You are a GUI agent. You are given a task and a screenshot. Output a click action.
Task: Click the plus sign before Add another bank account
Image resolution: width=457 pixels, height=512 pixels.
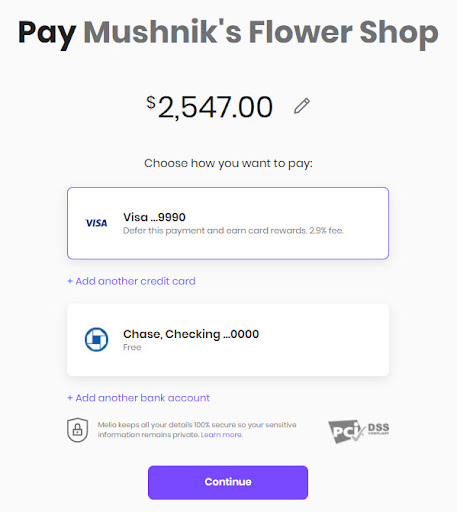pos(70,398)
